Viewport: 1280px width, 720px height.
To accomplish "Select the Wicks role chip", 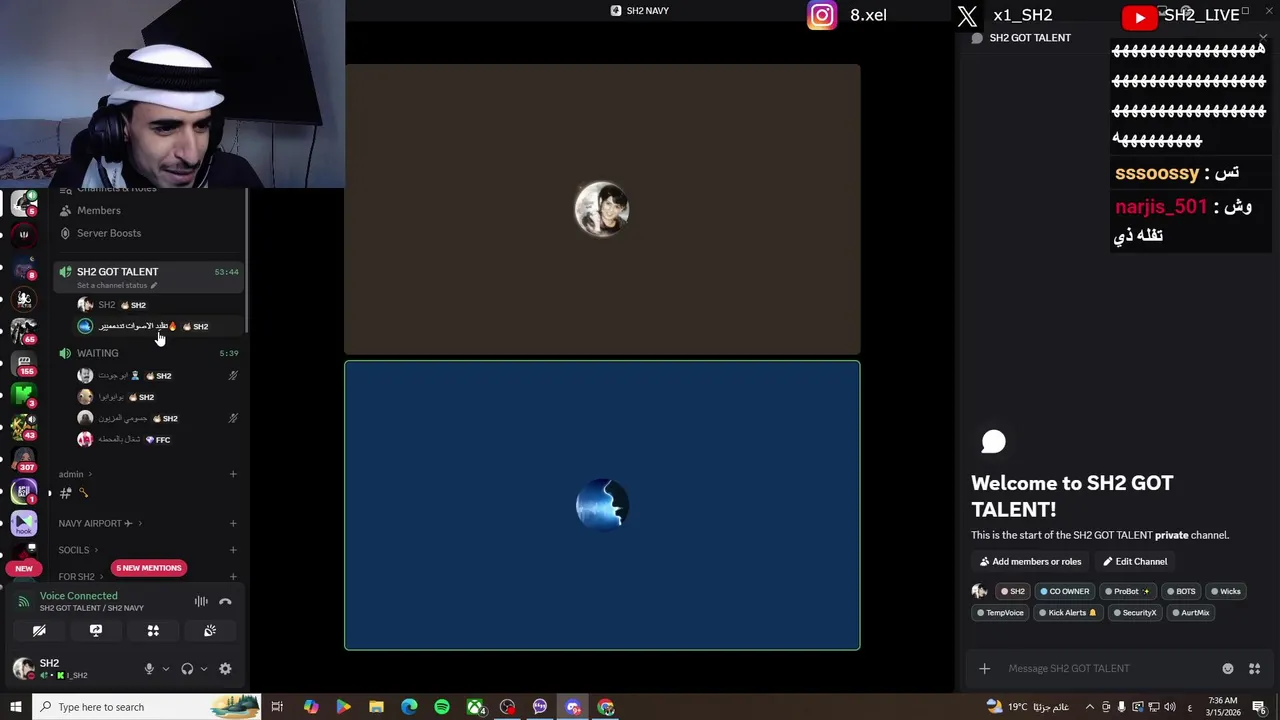I will [1225, 591].
